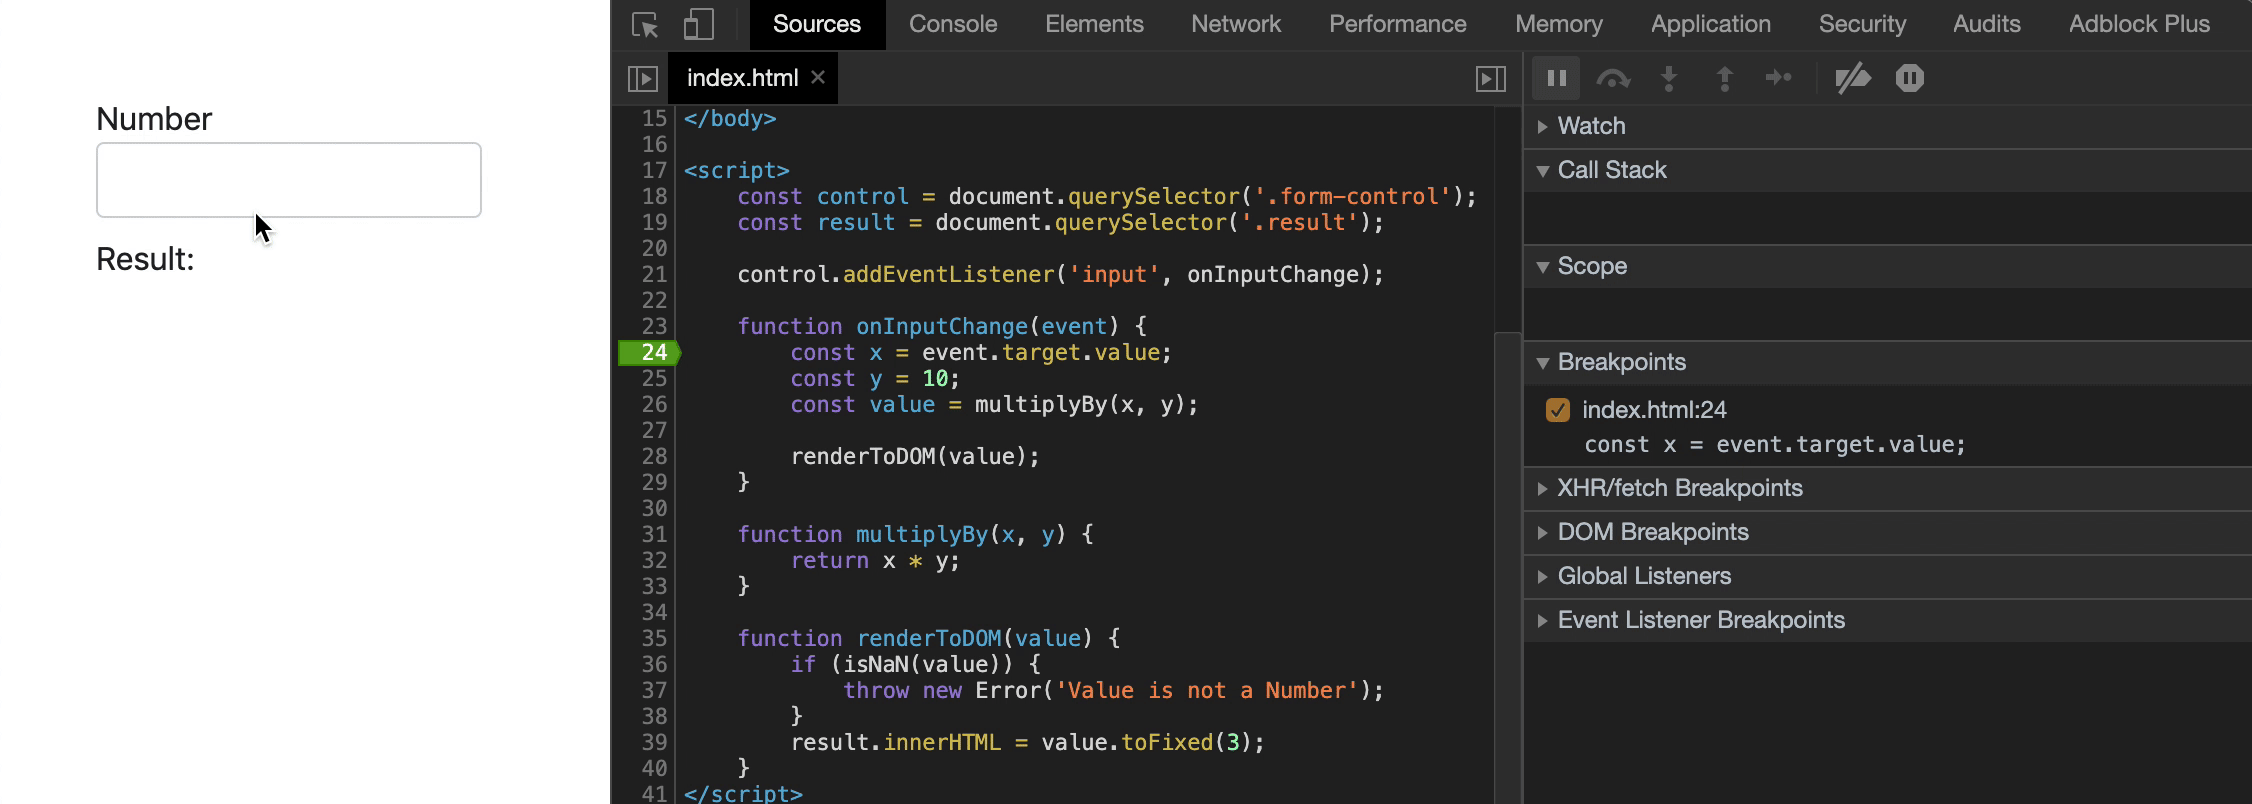This screenshot has width=2252, height=804.
Task: Click the 'return x * y;' statement
Action: [x=875, y=560]
